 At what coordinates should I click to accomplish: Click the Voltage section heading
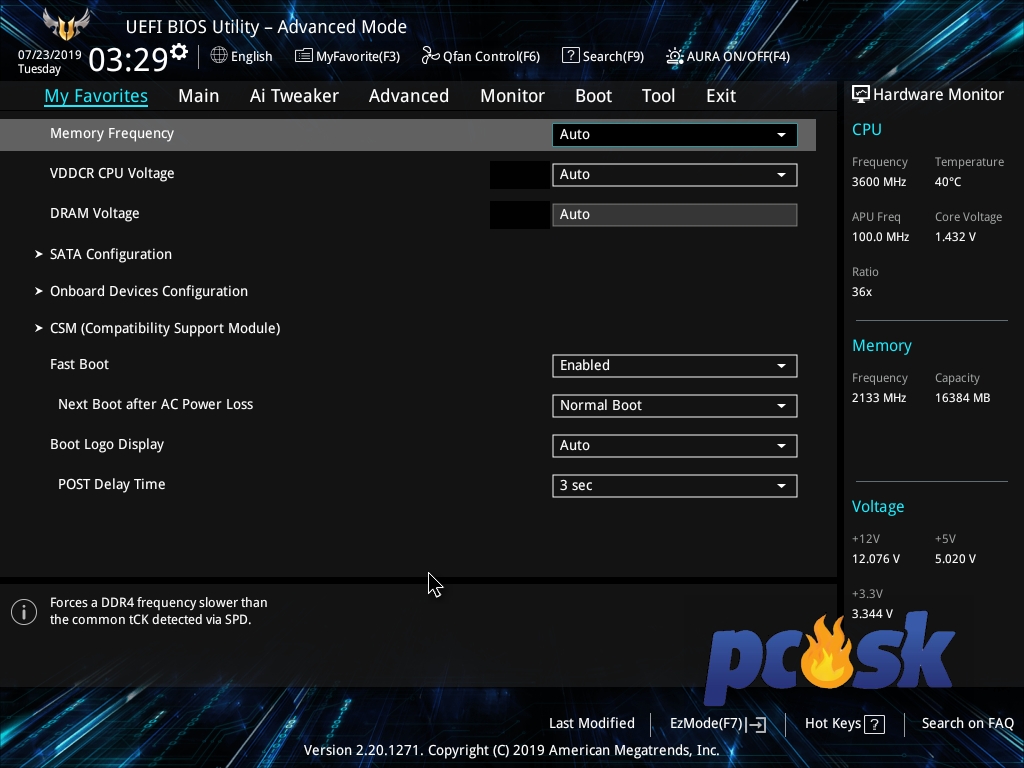[878, 507]
